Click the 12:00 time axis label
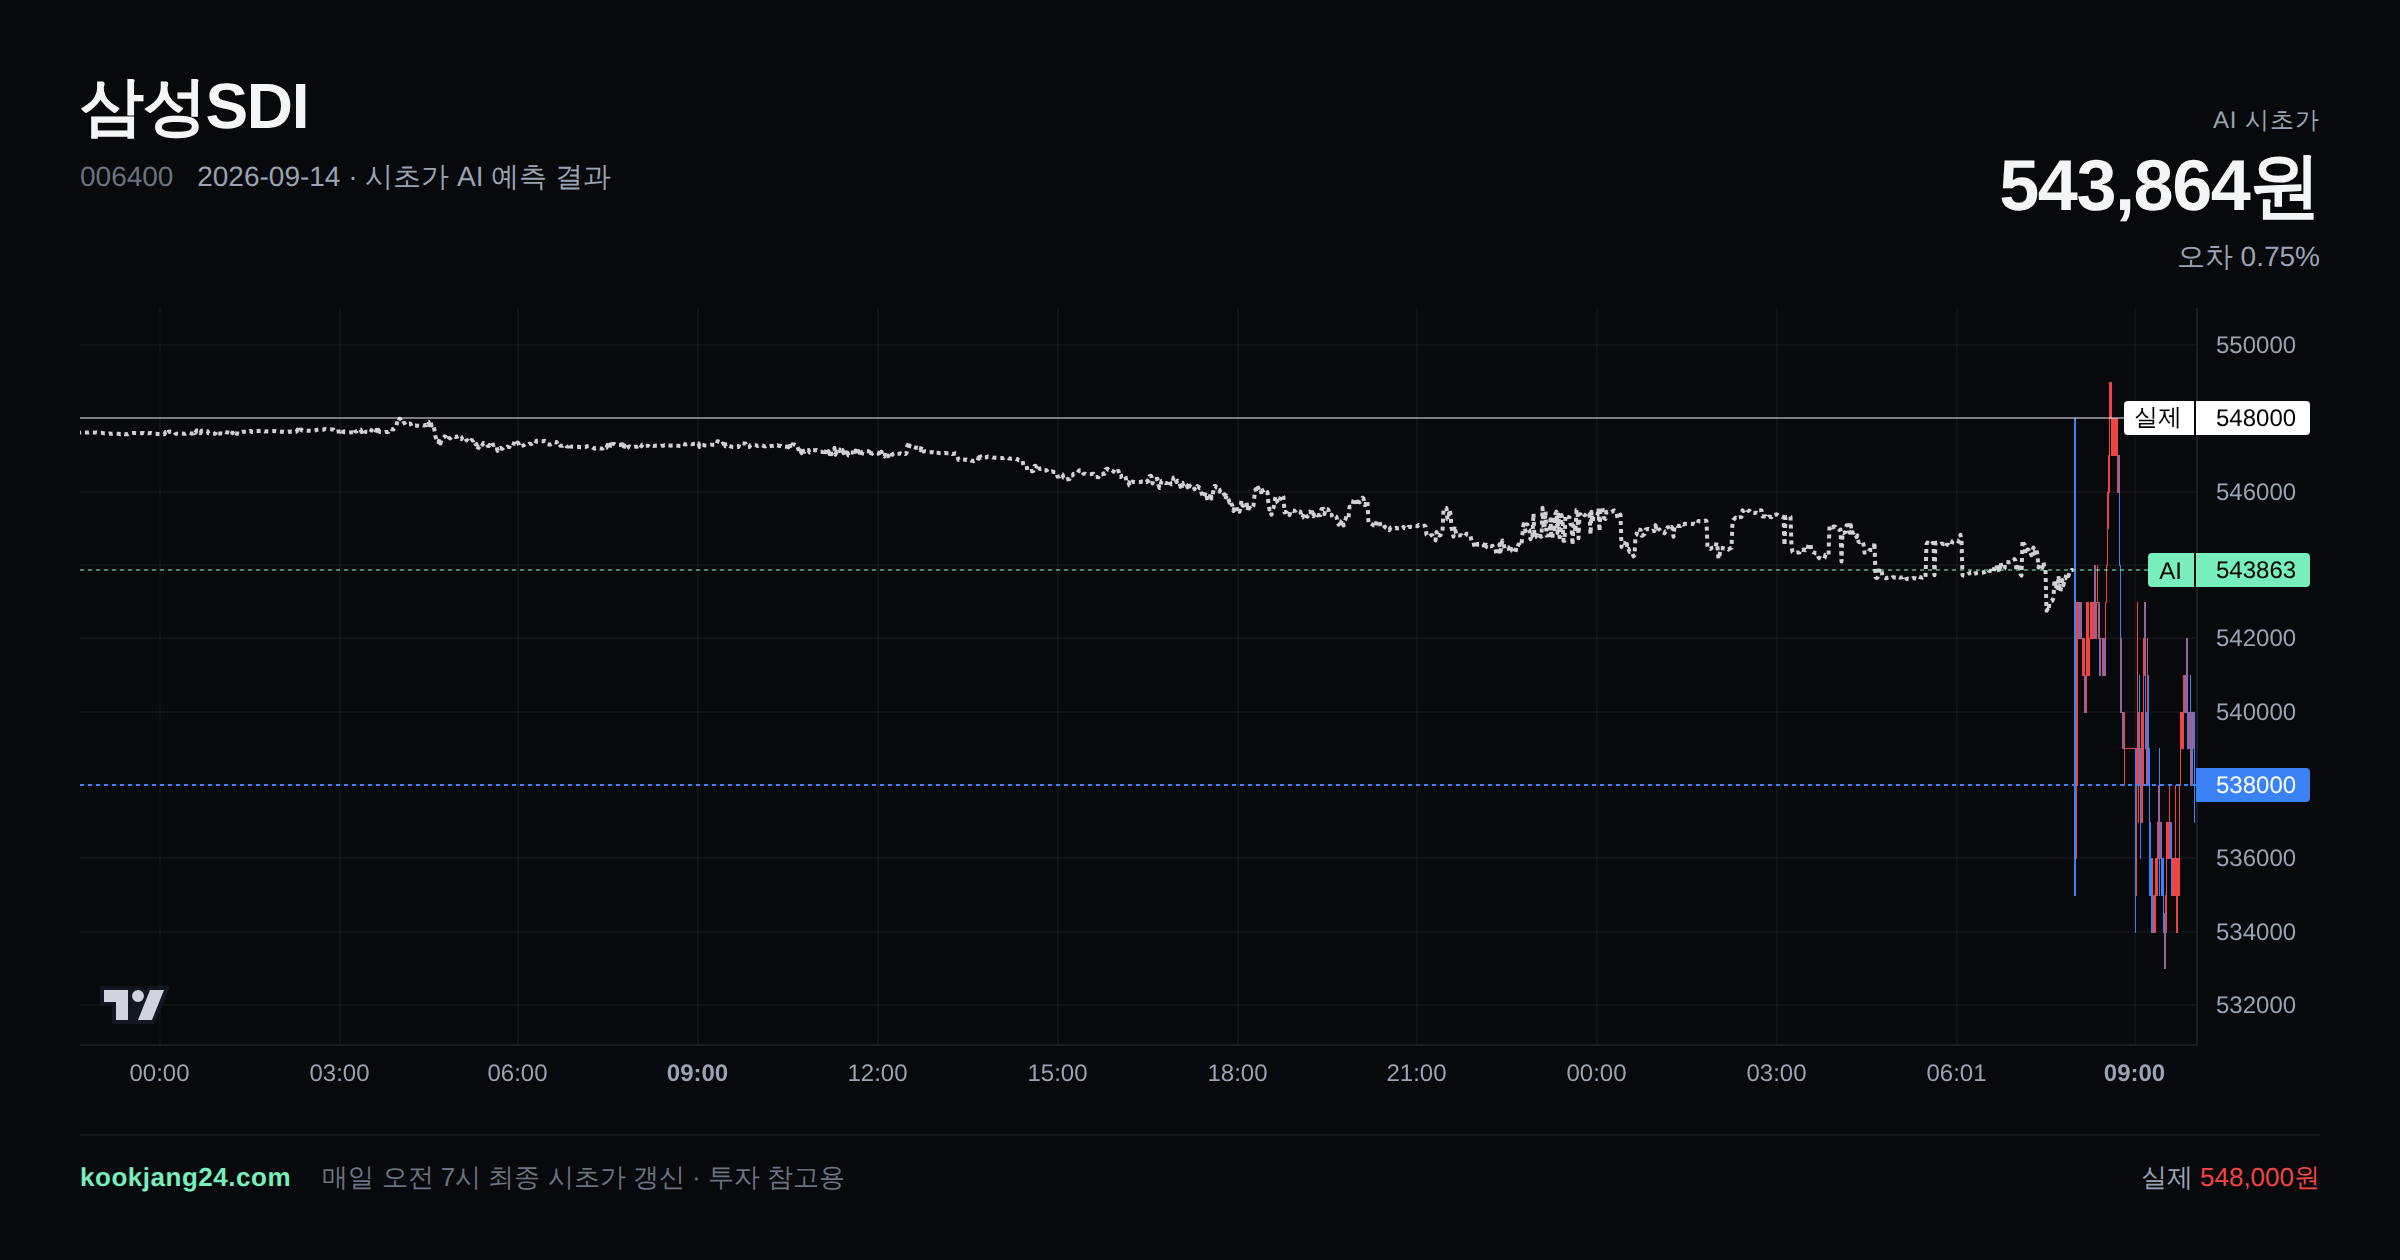This screenshot has height=1260, width=2400. tap(877, 1073)
